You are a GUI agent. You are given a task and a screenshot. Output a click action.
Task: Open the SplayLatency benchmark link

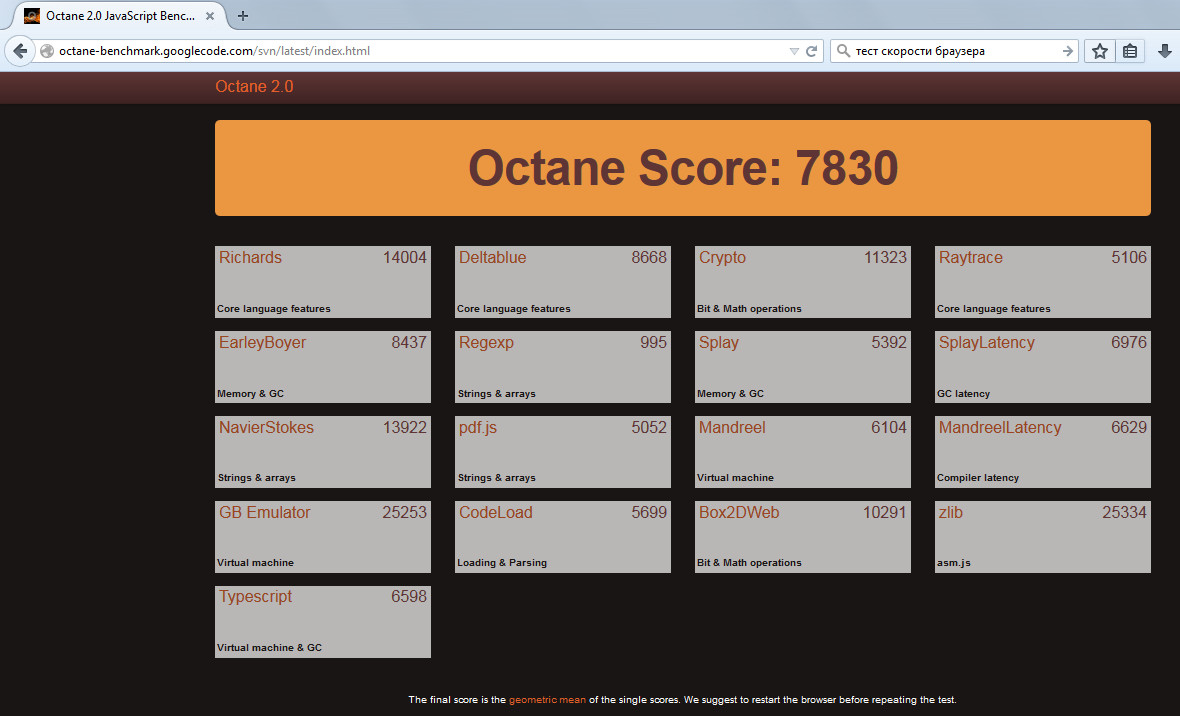[987, 343]
